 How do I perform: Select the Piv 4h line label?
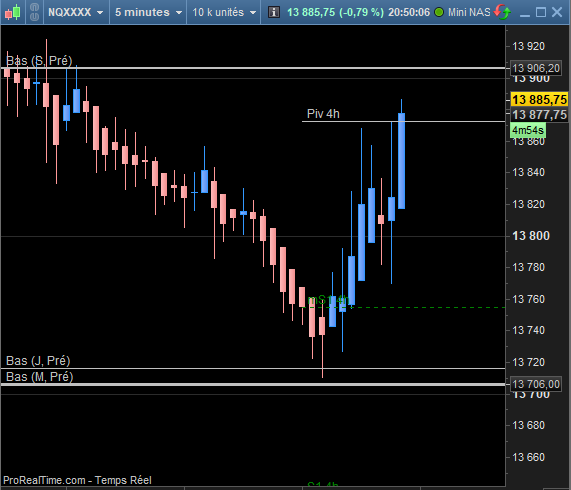[x=323, y=114]
